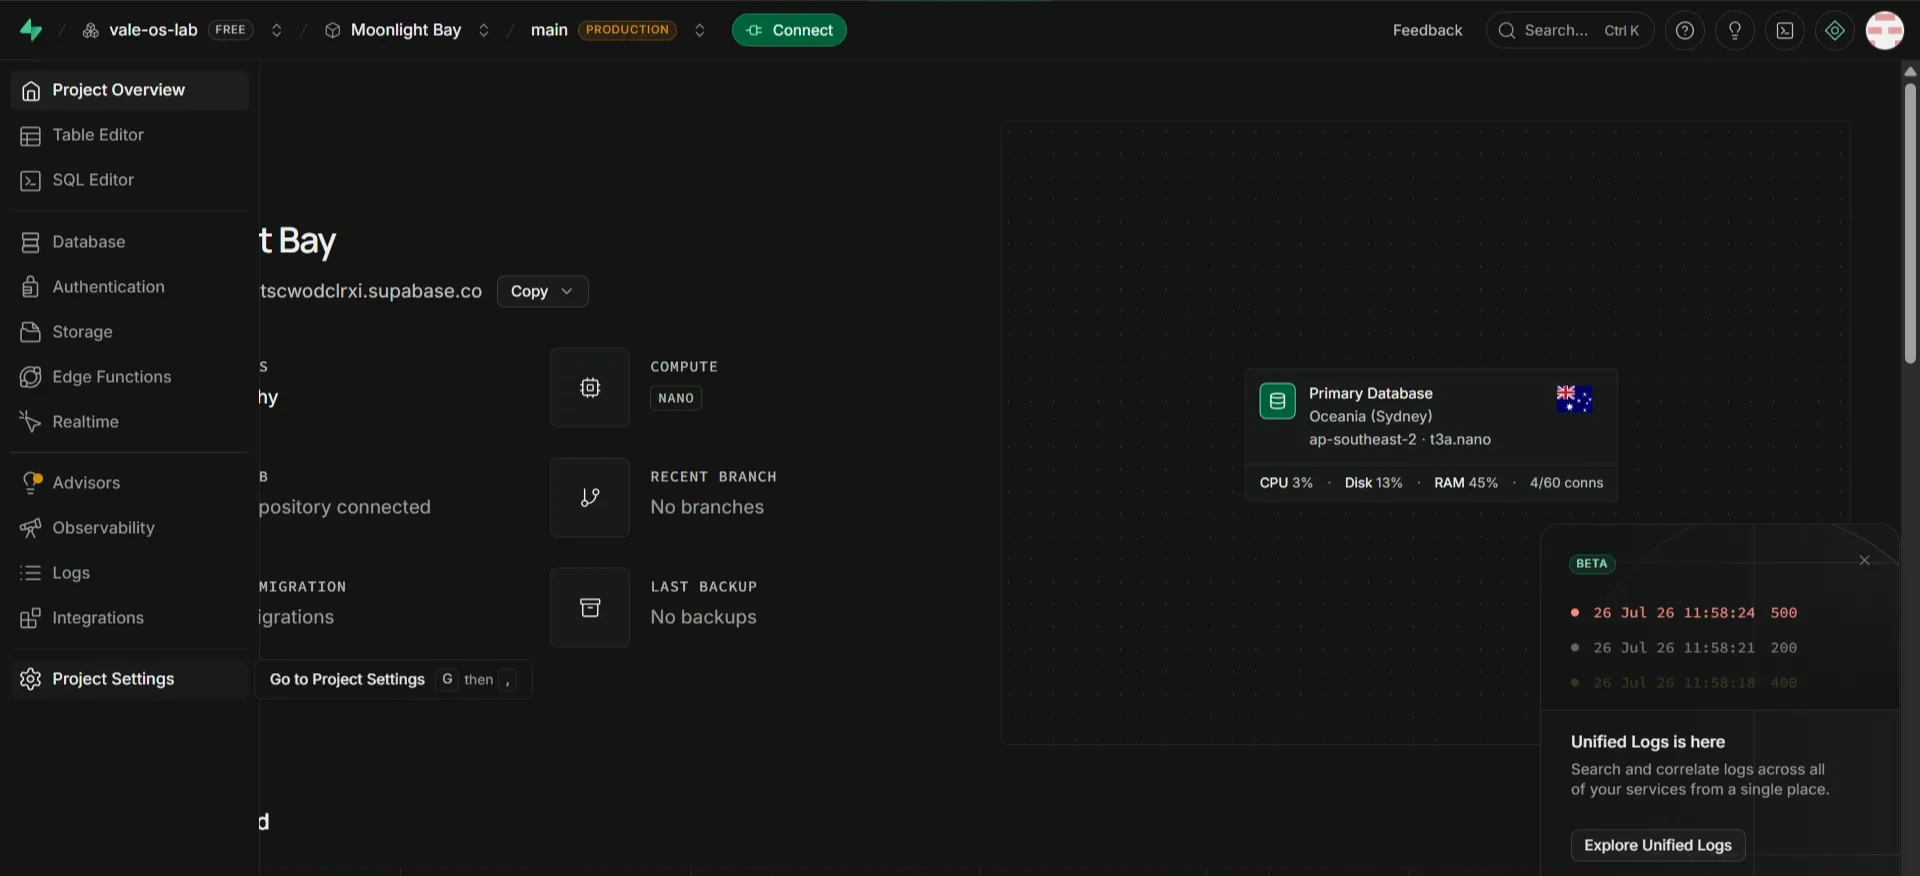
Task: Click the Disk 13% stat
Action: coord(1373,483)
